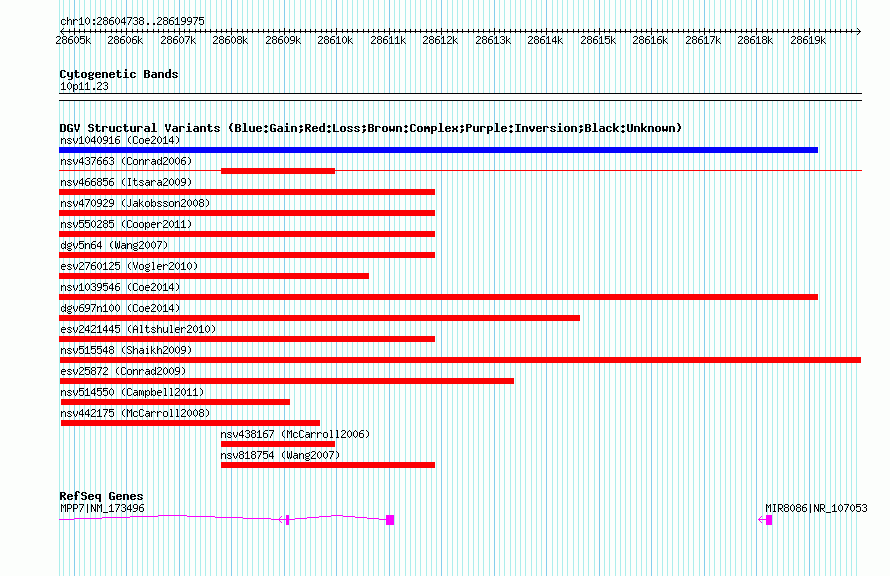Click the blue nsv1040916 gain variant bar
Viewport: 890px width, 576px height.
pyautogui.click(x=438, y=150)
